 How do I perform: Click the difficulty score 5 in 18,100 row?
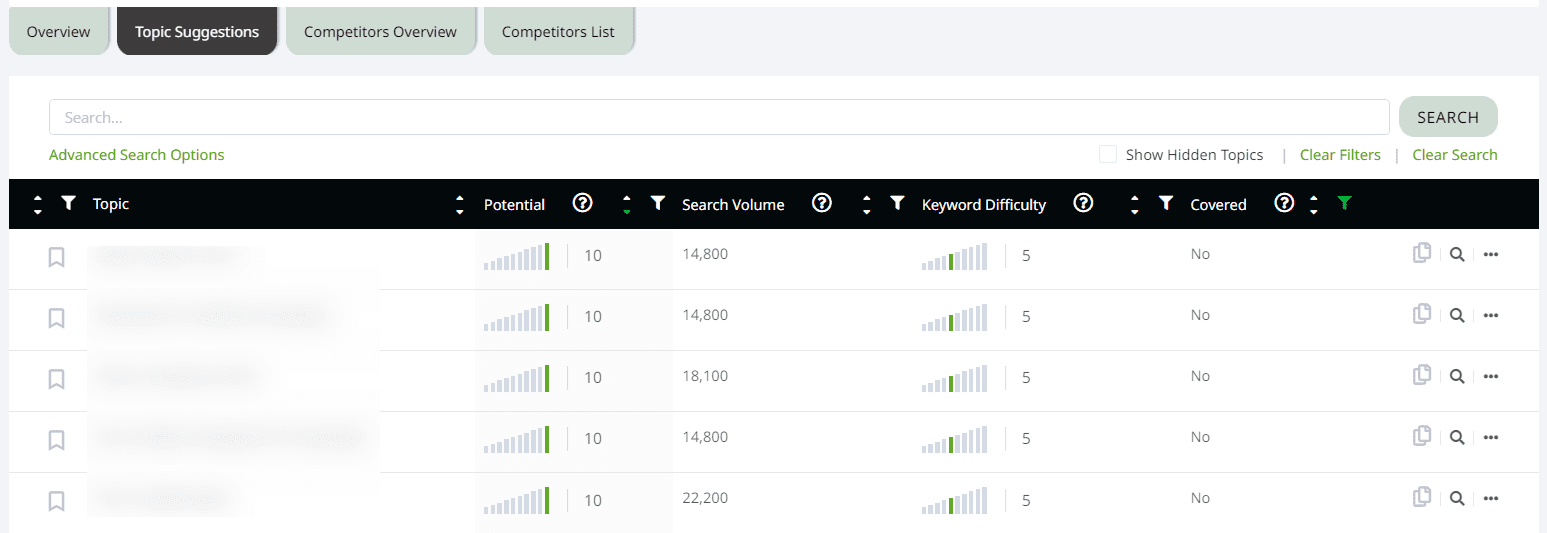point(1026,378)
